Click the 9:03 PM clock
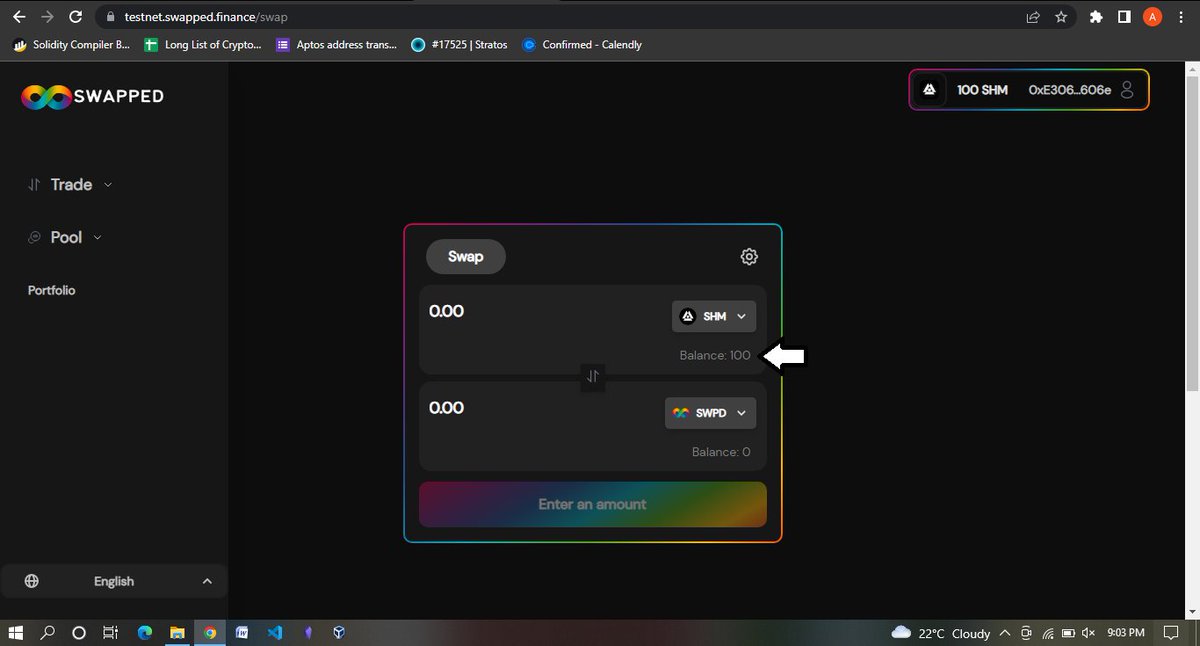The height and width of the screenshot is (646, 1200). point(1125,633)
